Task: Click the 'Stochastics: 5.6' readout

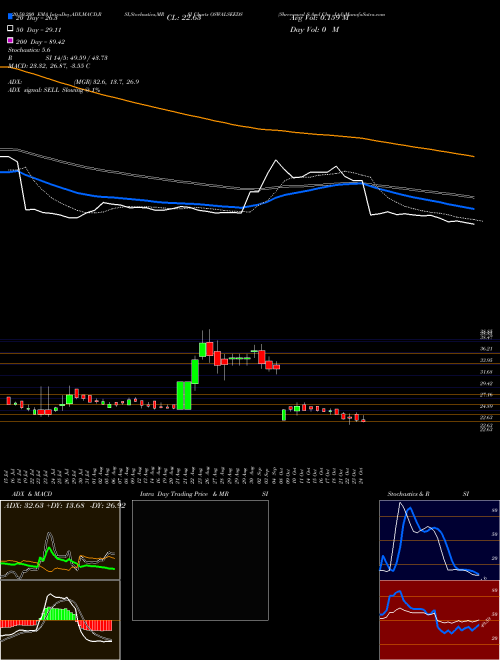Action: click(x=29, y=50)
